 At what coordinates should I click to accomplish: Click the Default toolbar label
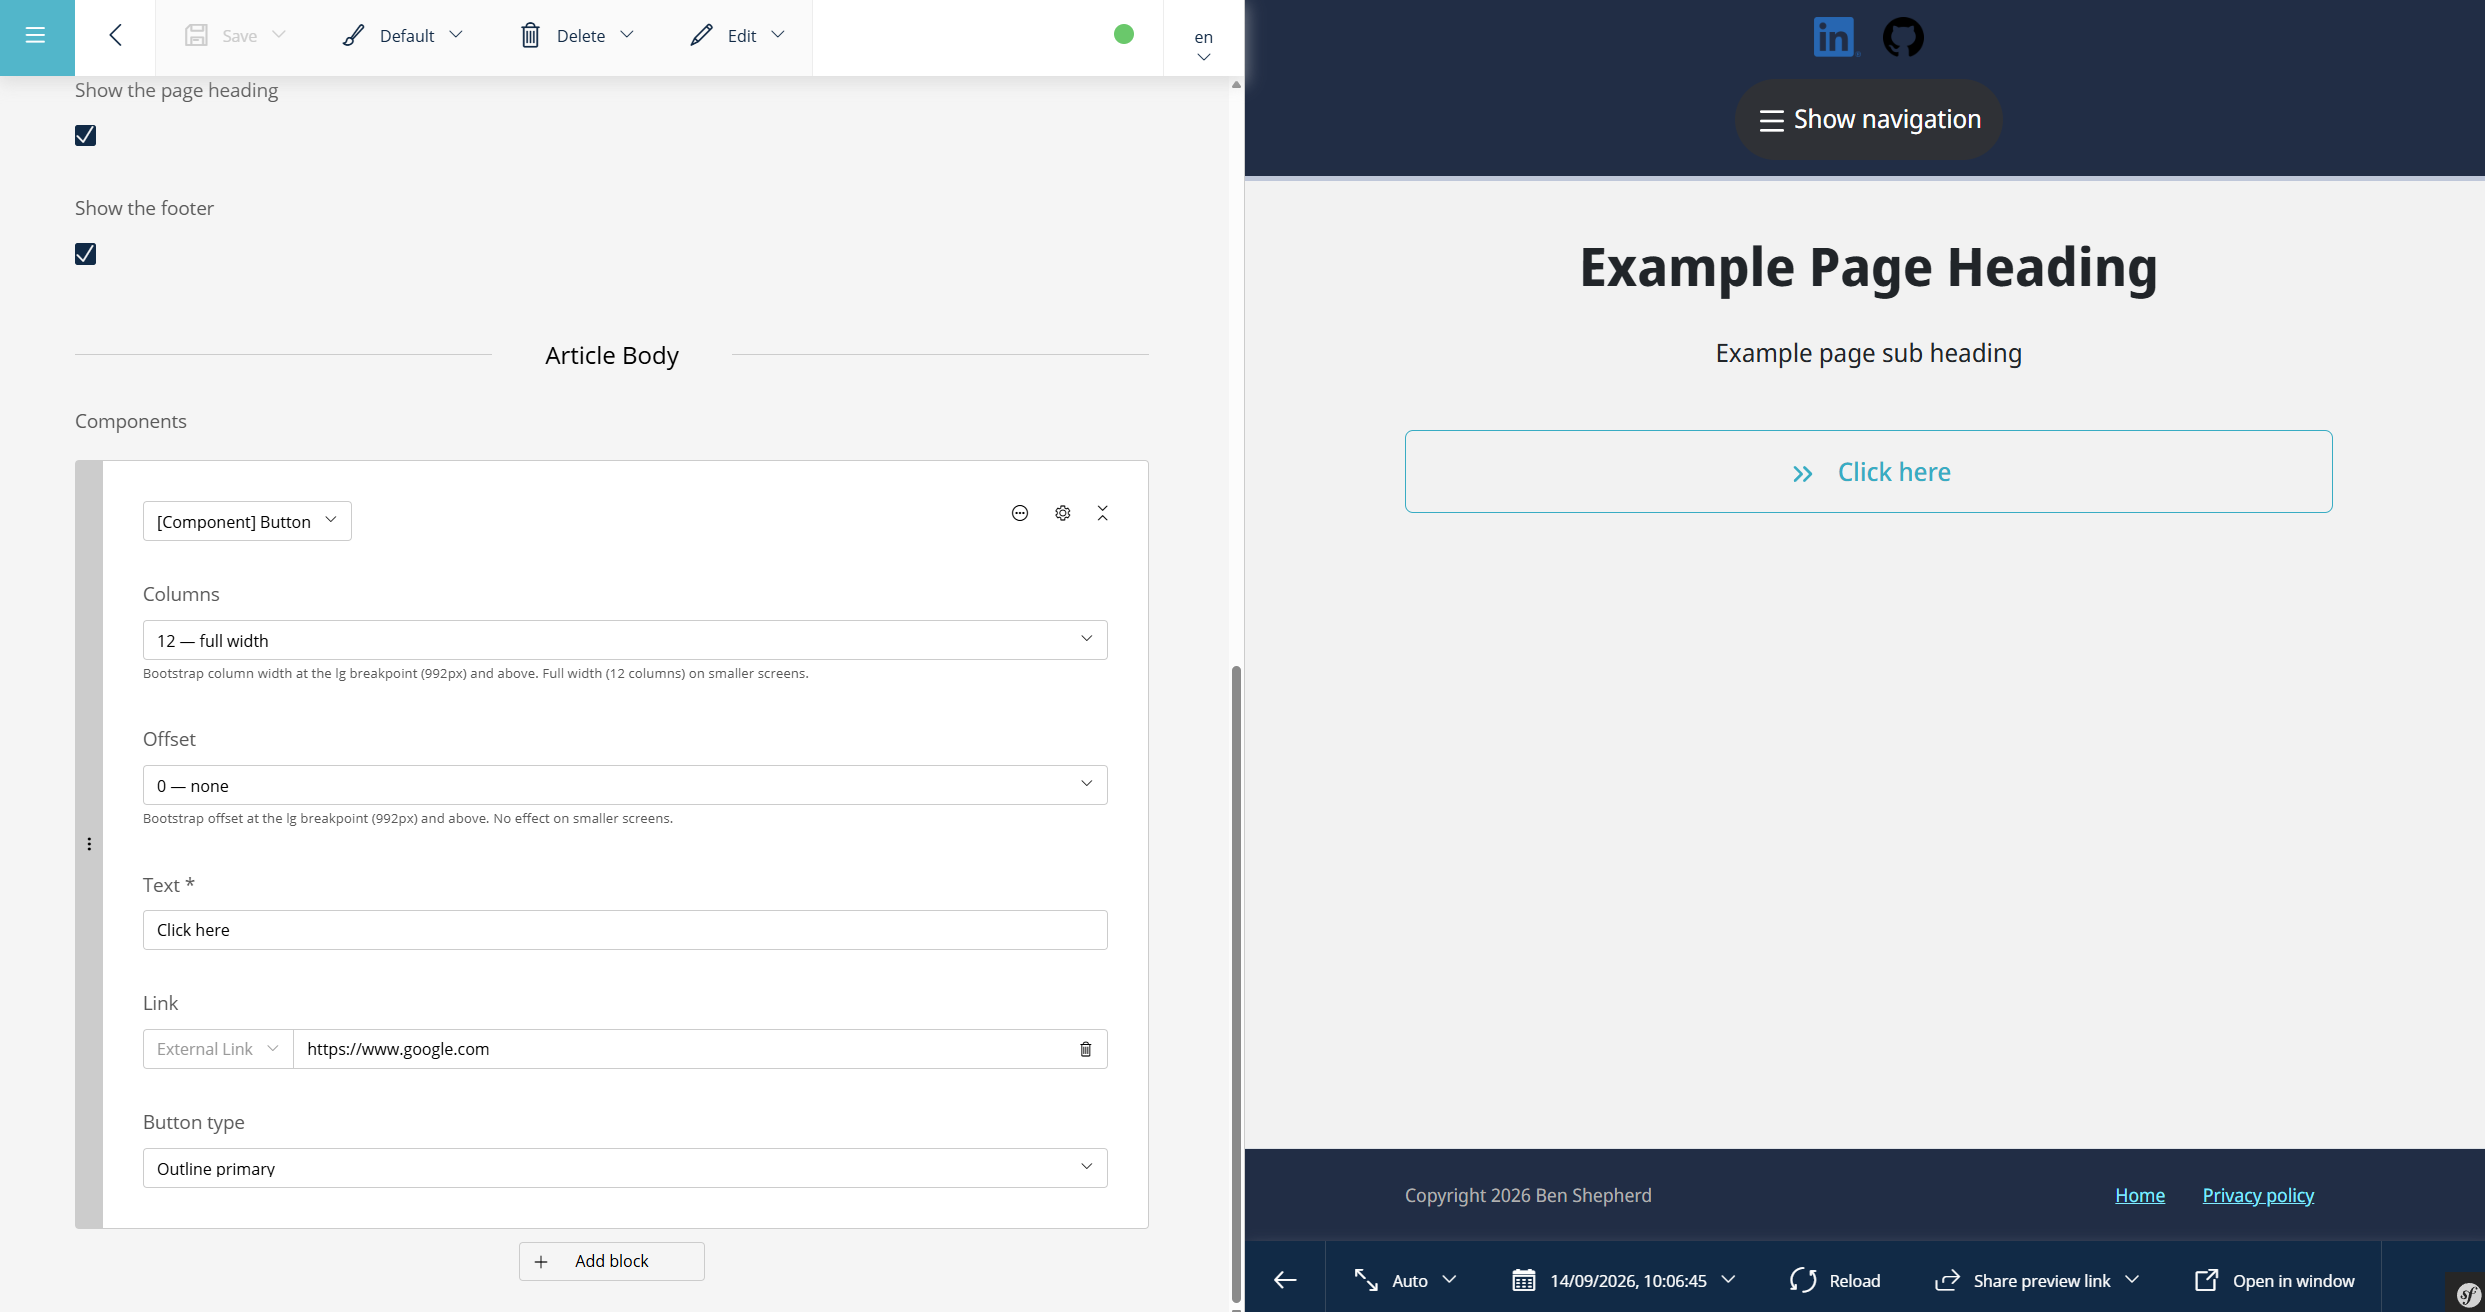click(x=407, y=36)
